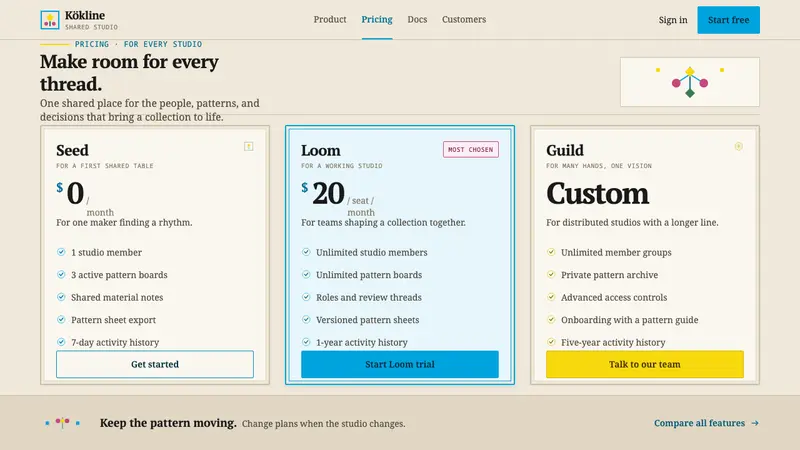Click check icon beside Private pattern archive
Screen dimensions: 800x450
[x=551, y=274]
